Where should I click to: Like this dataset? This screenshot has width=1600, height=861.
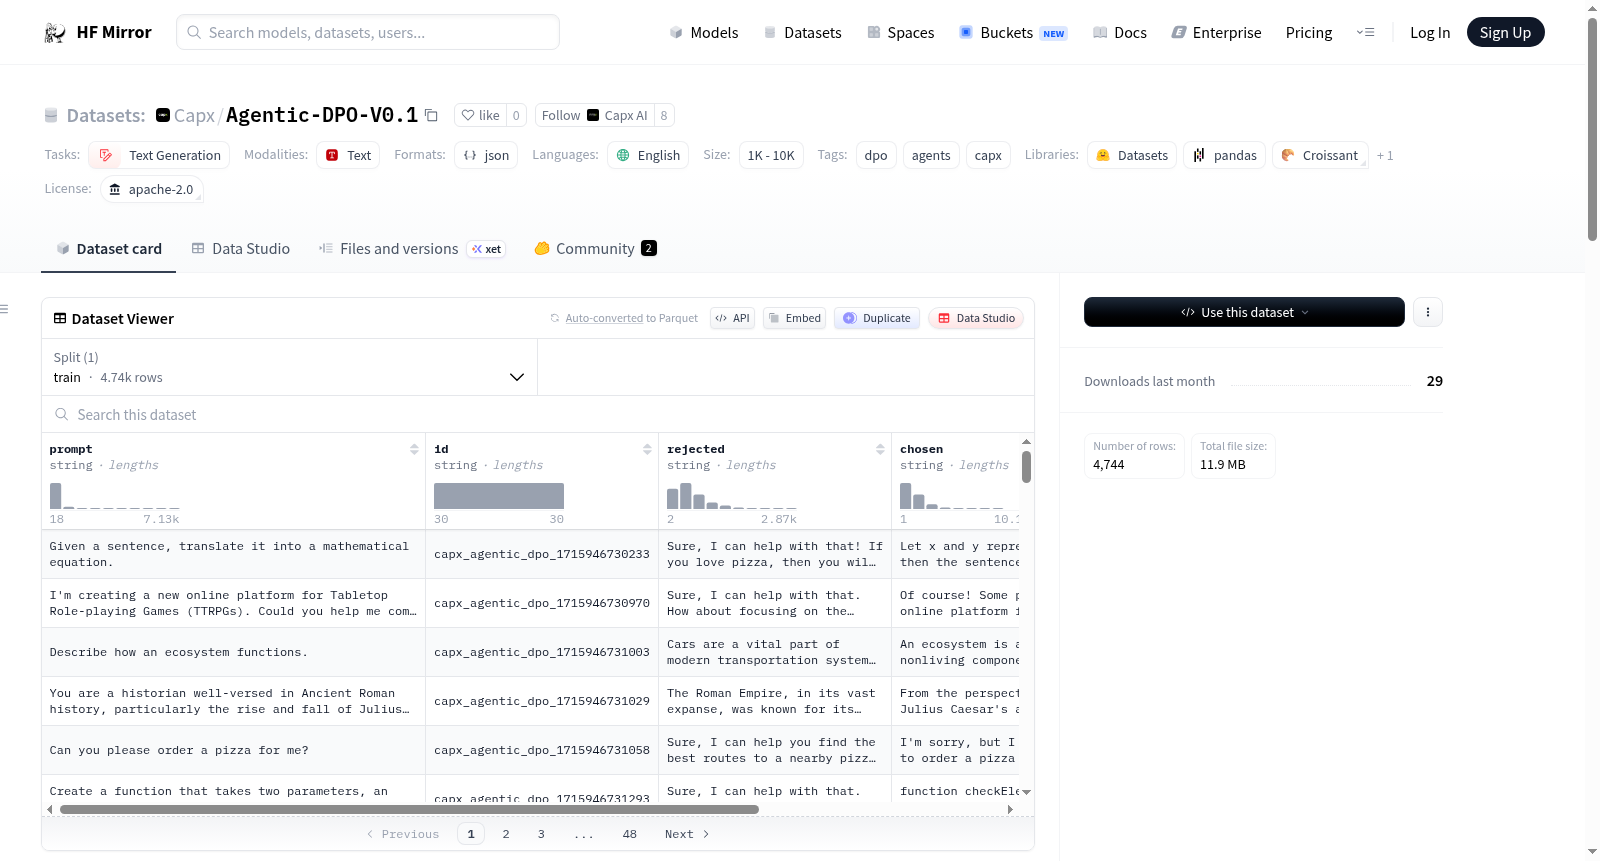(x=480, y=115)
